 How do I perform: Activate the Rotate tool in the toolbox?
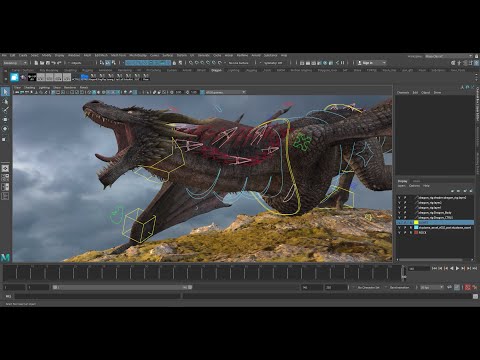[5, 129]
